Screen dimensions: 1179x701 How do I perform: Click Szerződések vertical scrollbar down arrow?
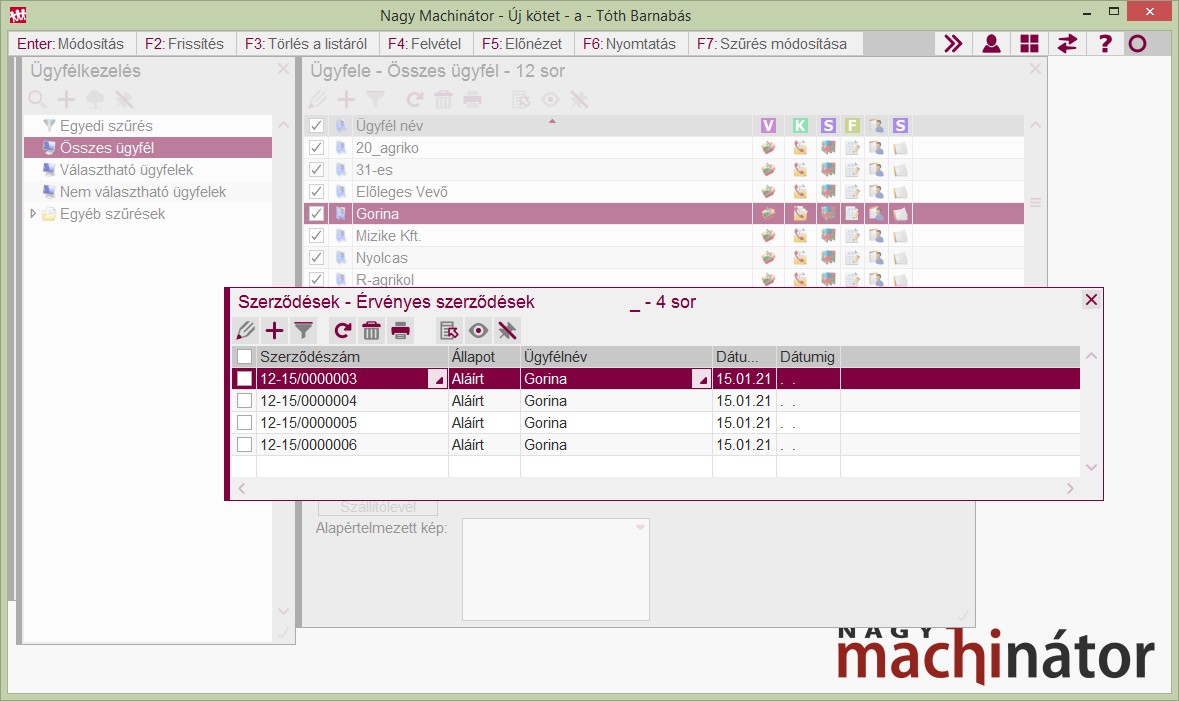[1091, 467]
